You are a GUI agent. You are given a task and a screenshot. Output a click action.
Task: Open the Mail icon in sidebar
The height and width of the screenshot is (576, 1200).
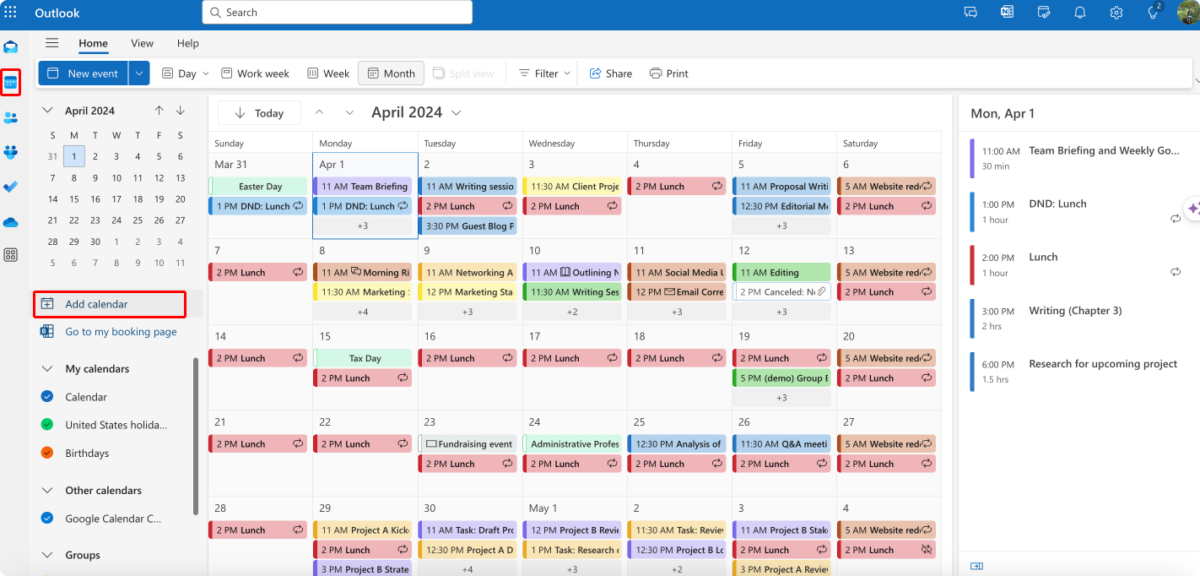11,47
